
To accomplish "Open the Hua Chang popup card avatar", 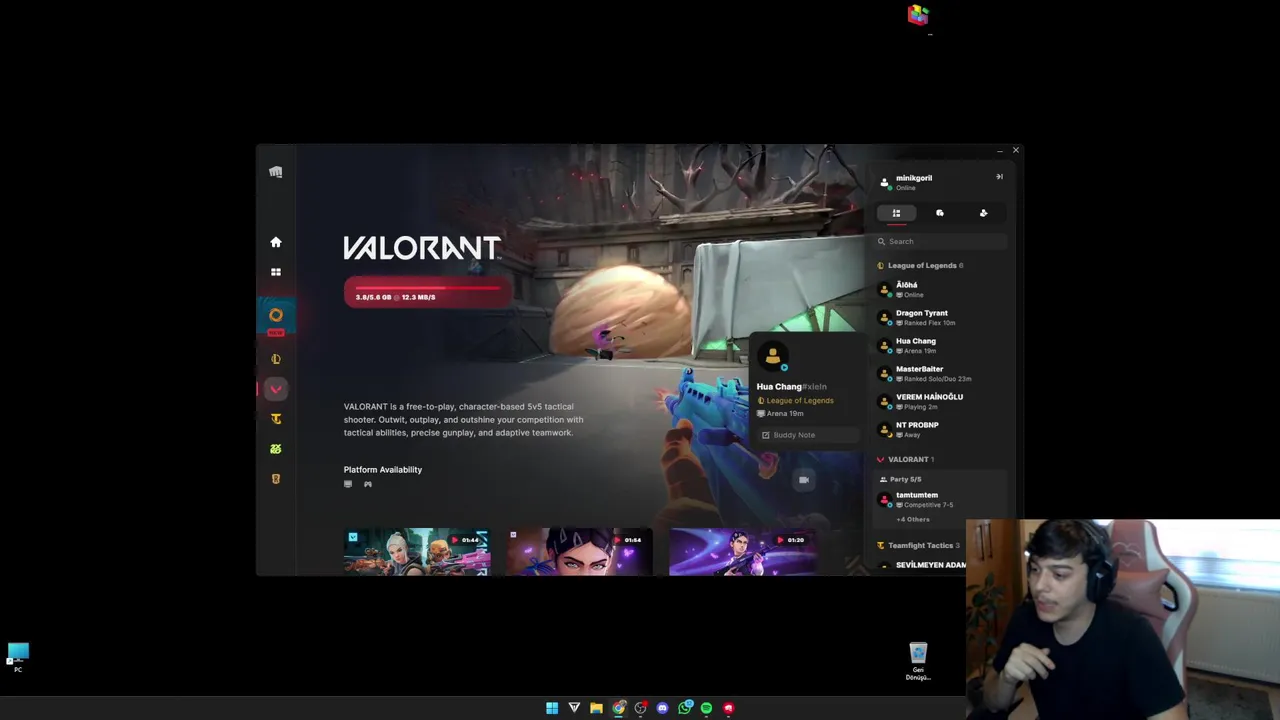I will click(x=772, y=356).
